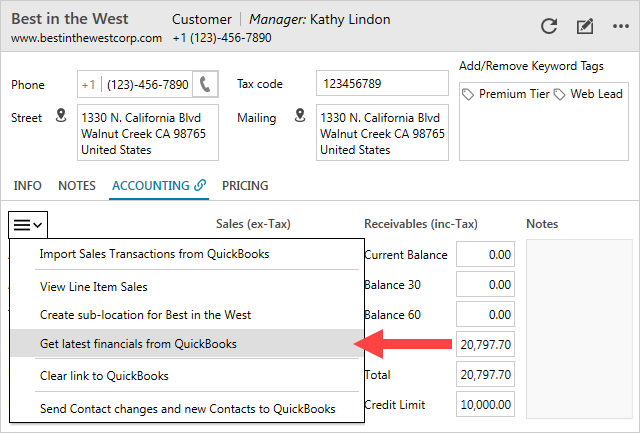Open the www.bestinthewestcorp.com website link
This screenshot has width=640, height=433.
86,38
